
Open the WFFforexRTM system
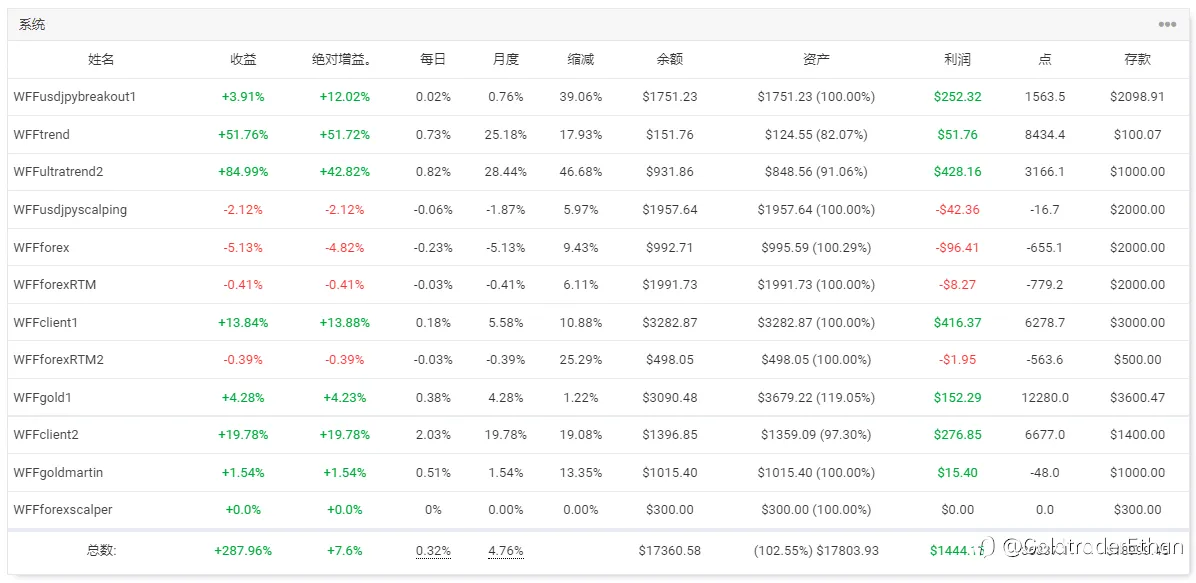click(55, 285)
